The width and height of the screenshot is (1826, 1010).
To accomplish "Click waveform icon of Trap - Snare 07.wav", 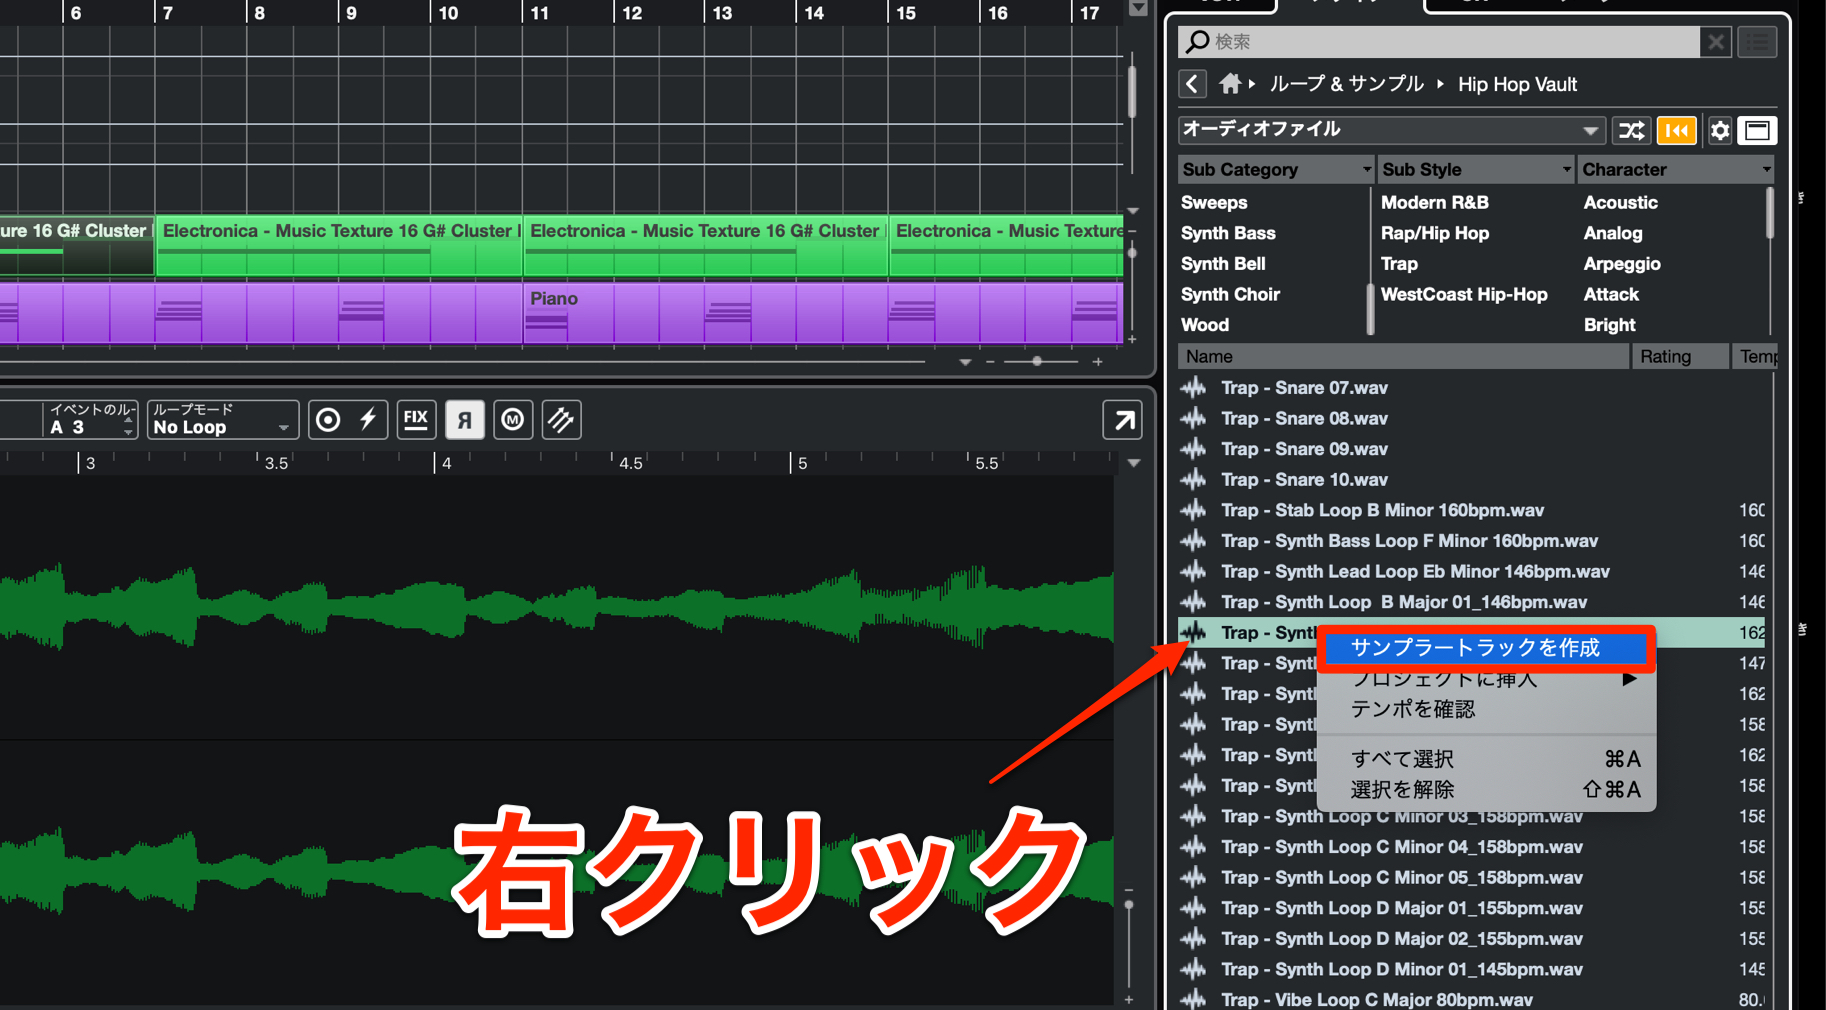I will 1193,388.
